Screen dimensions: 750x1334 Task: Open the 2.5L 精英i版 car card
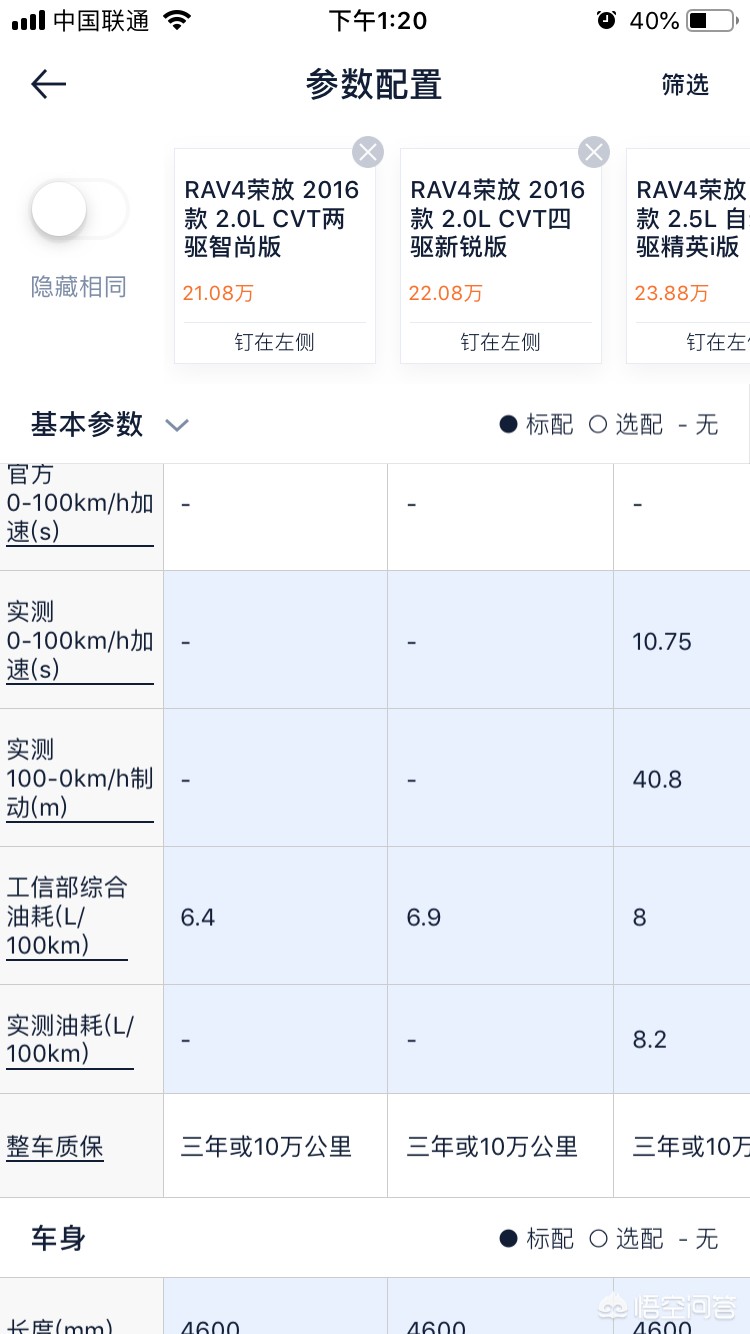[x=689, y=256]
